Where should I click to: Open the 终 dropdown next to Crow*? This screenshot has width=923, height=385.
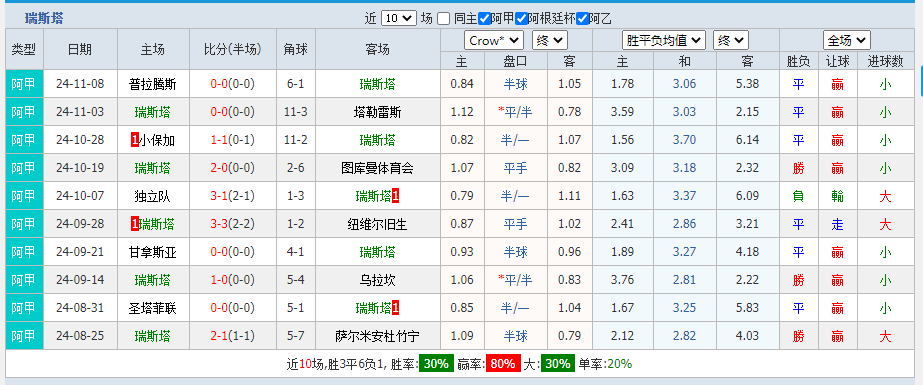pyautogui.click(x=550, y=41)
